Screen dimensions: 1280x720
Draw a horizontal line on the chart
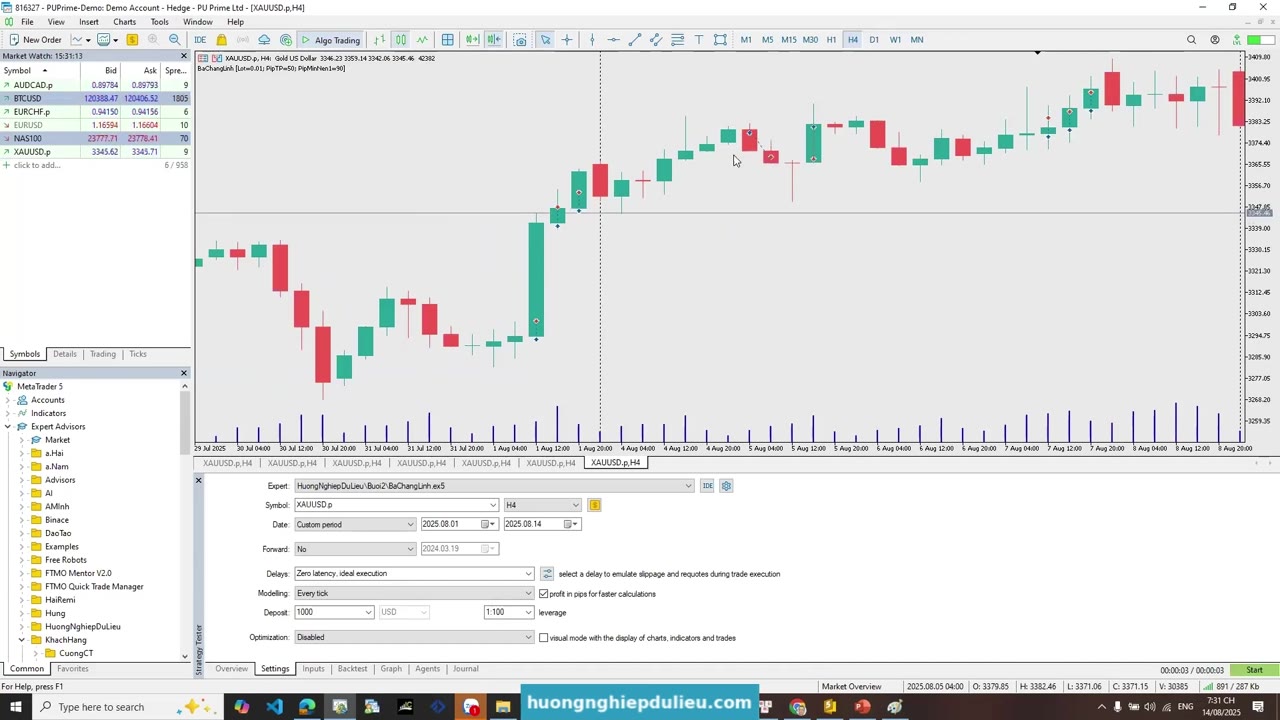tap(613, 40)
